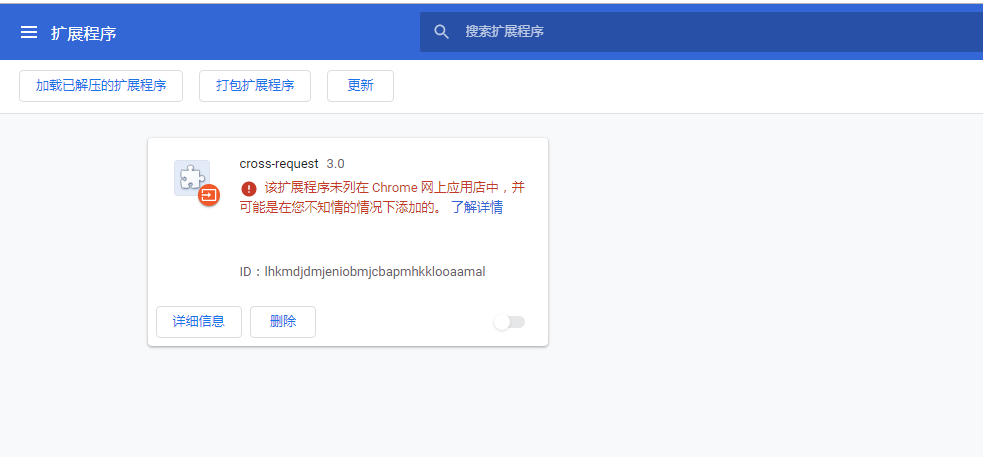Click the 更新 button
The width and height of the screenshot is (983, 457).
[x=360, y=86]
